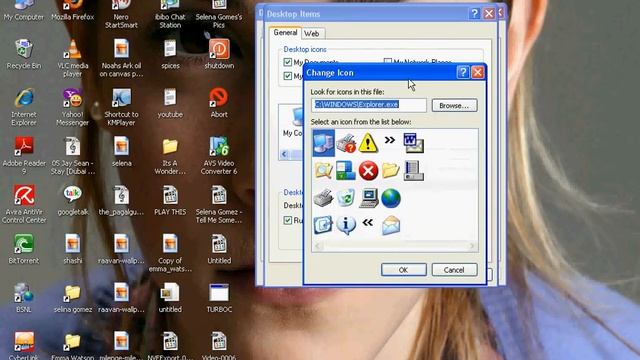Toggle the My Documents checkbox in Desktop Items
This screenshot has height=360, width=640.
[287, 62]
